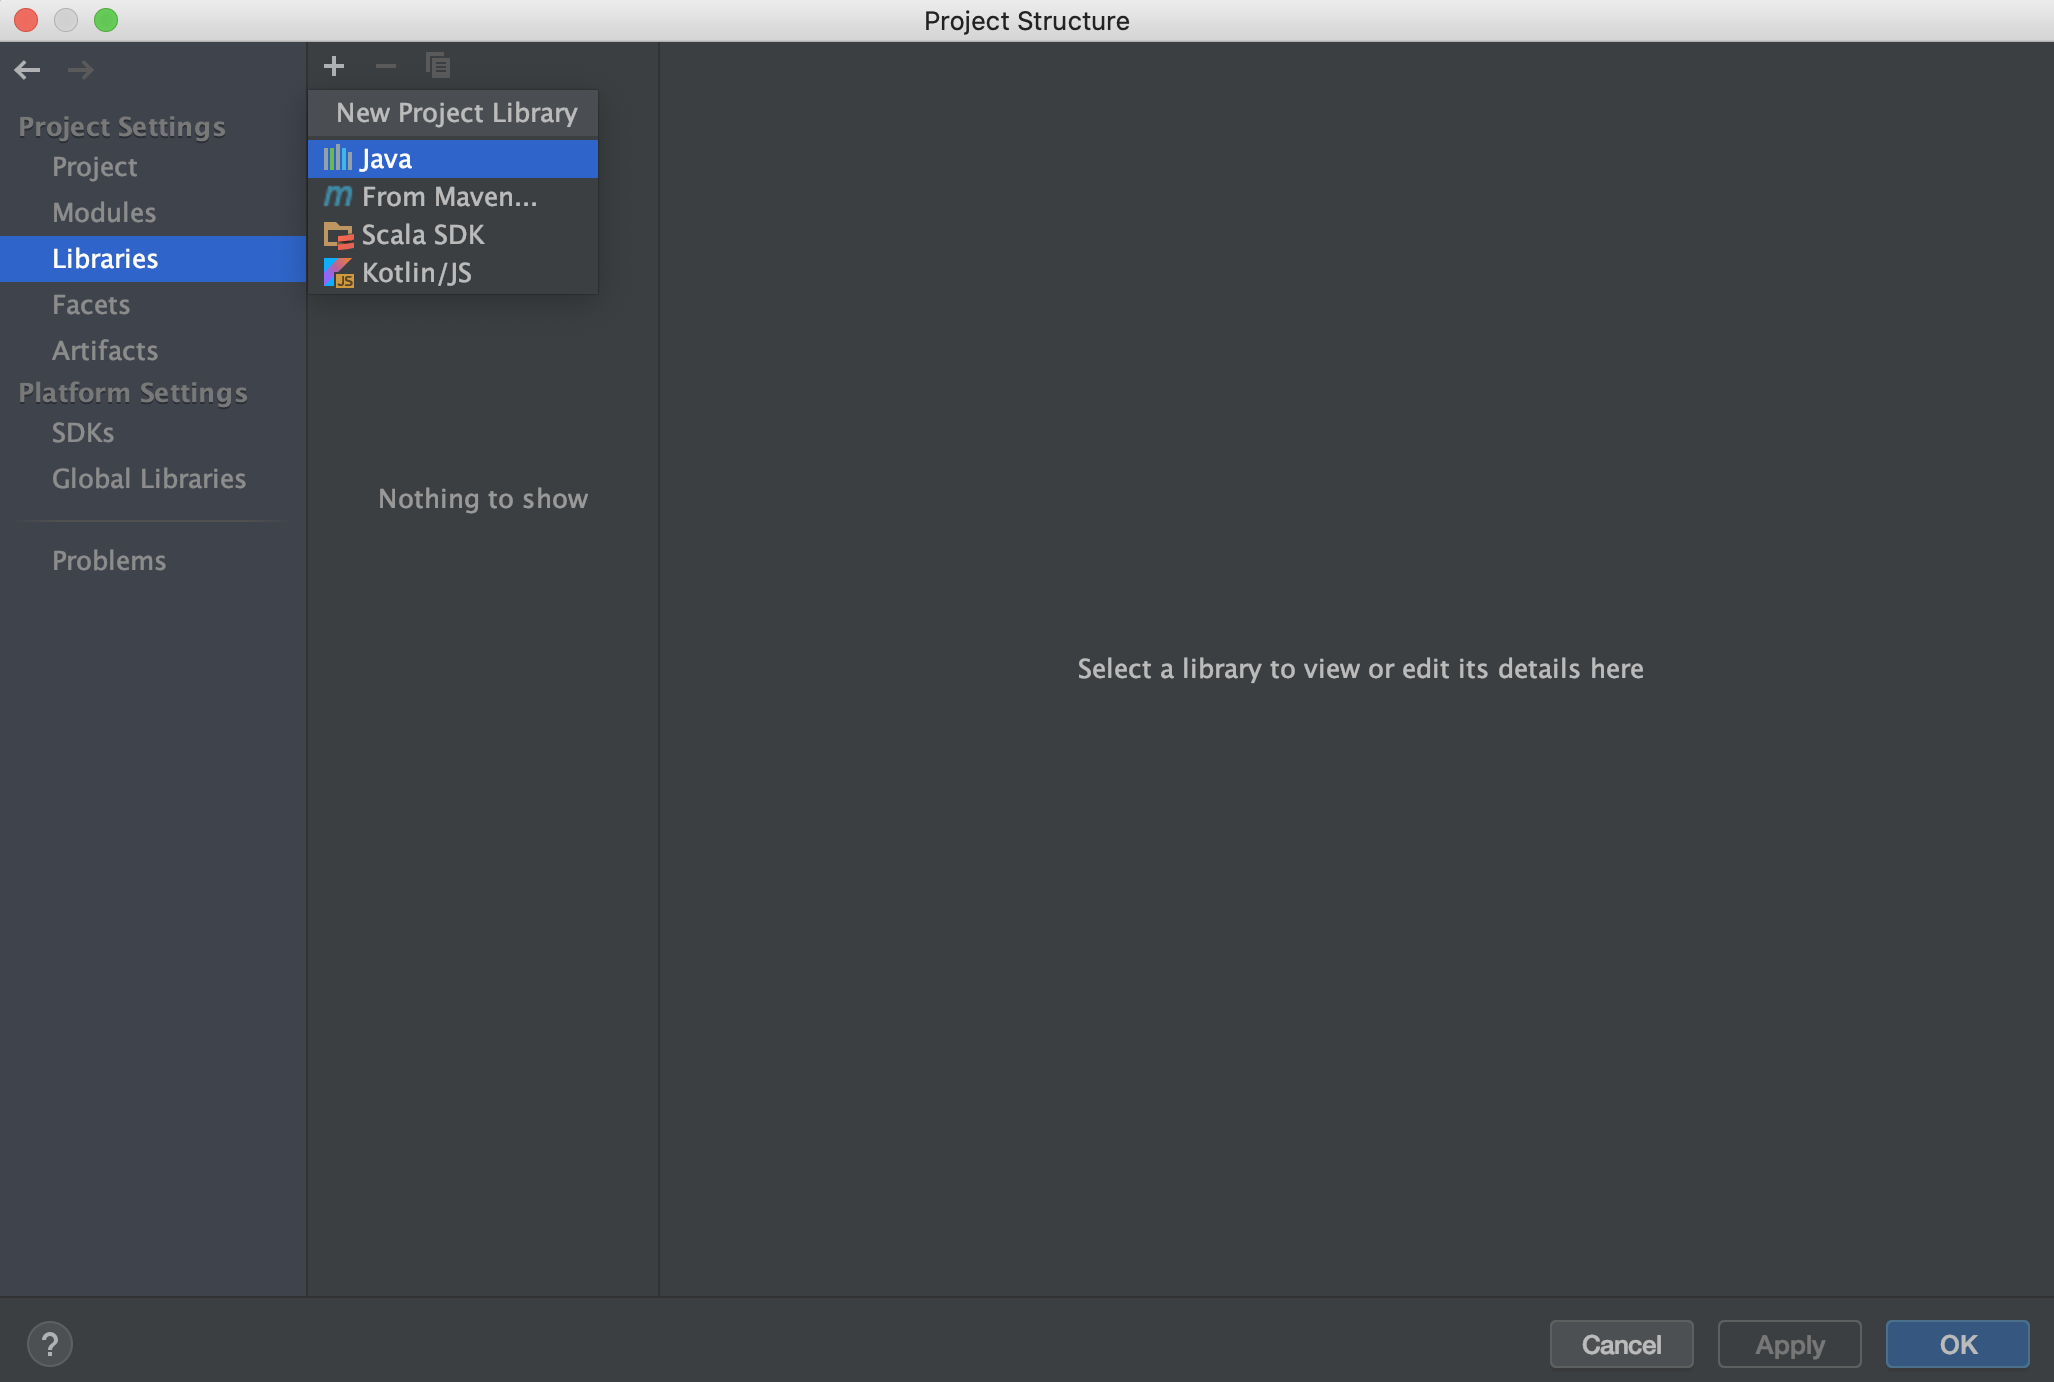
Task: Click the plus Add library icon
Action: point(334,66)
